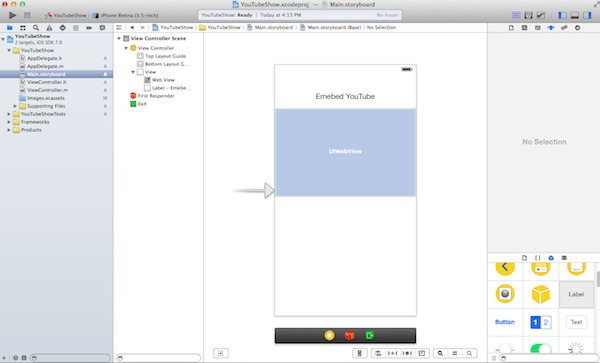This screenshot has height=363, width=600.
Task: Click the Run play button
Action: (13, 15)
